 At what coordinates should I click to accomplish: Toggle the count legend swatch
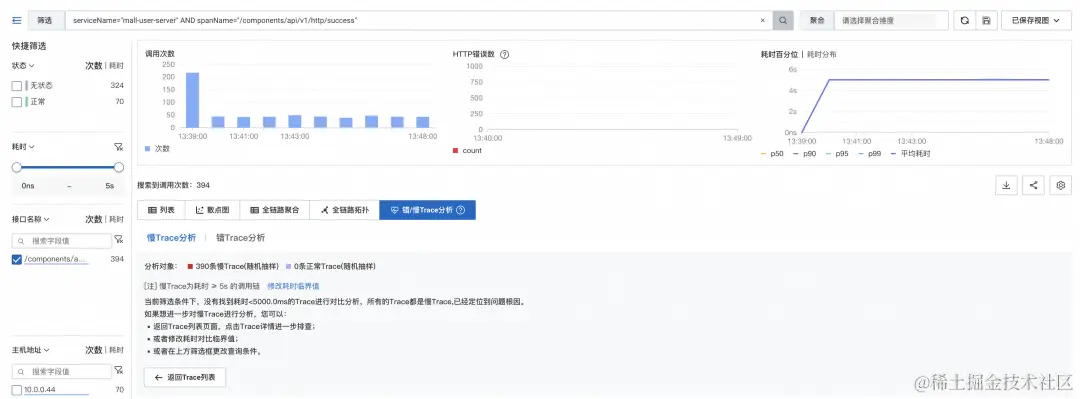click(x=455, y=150)
